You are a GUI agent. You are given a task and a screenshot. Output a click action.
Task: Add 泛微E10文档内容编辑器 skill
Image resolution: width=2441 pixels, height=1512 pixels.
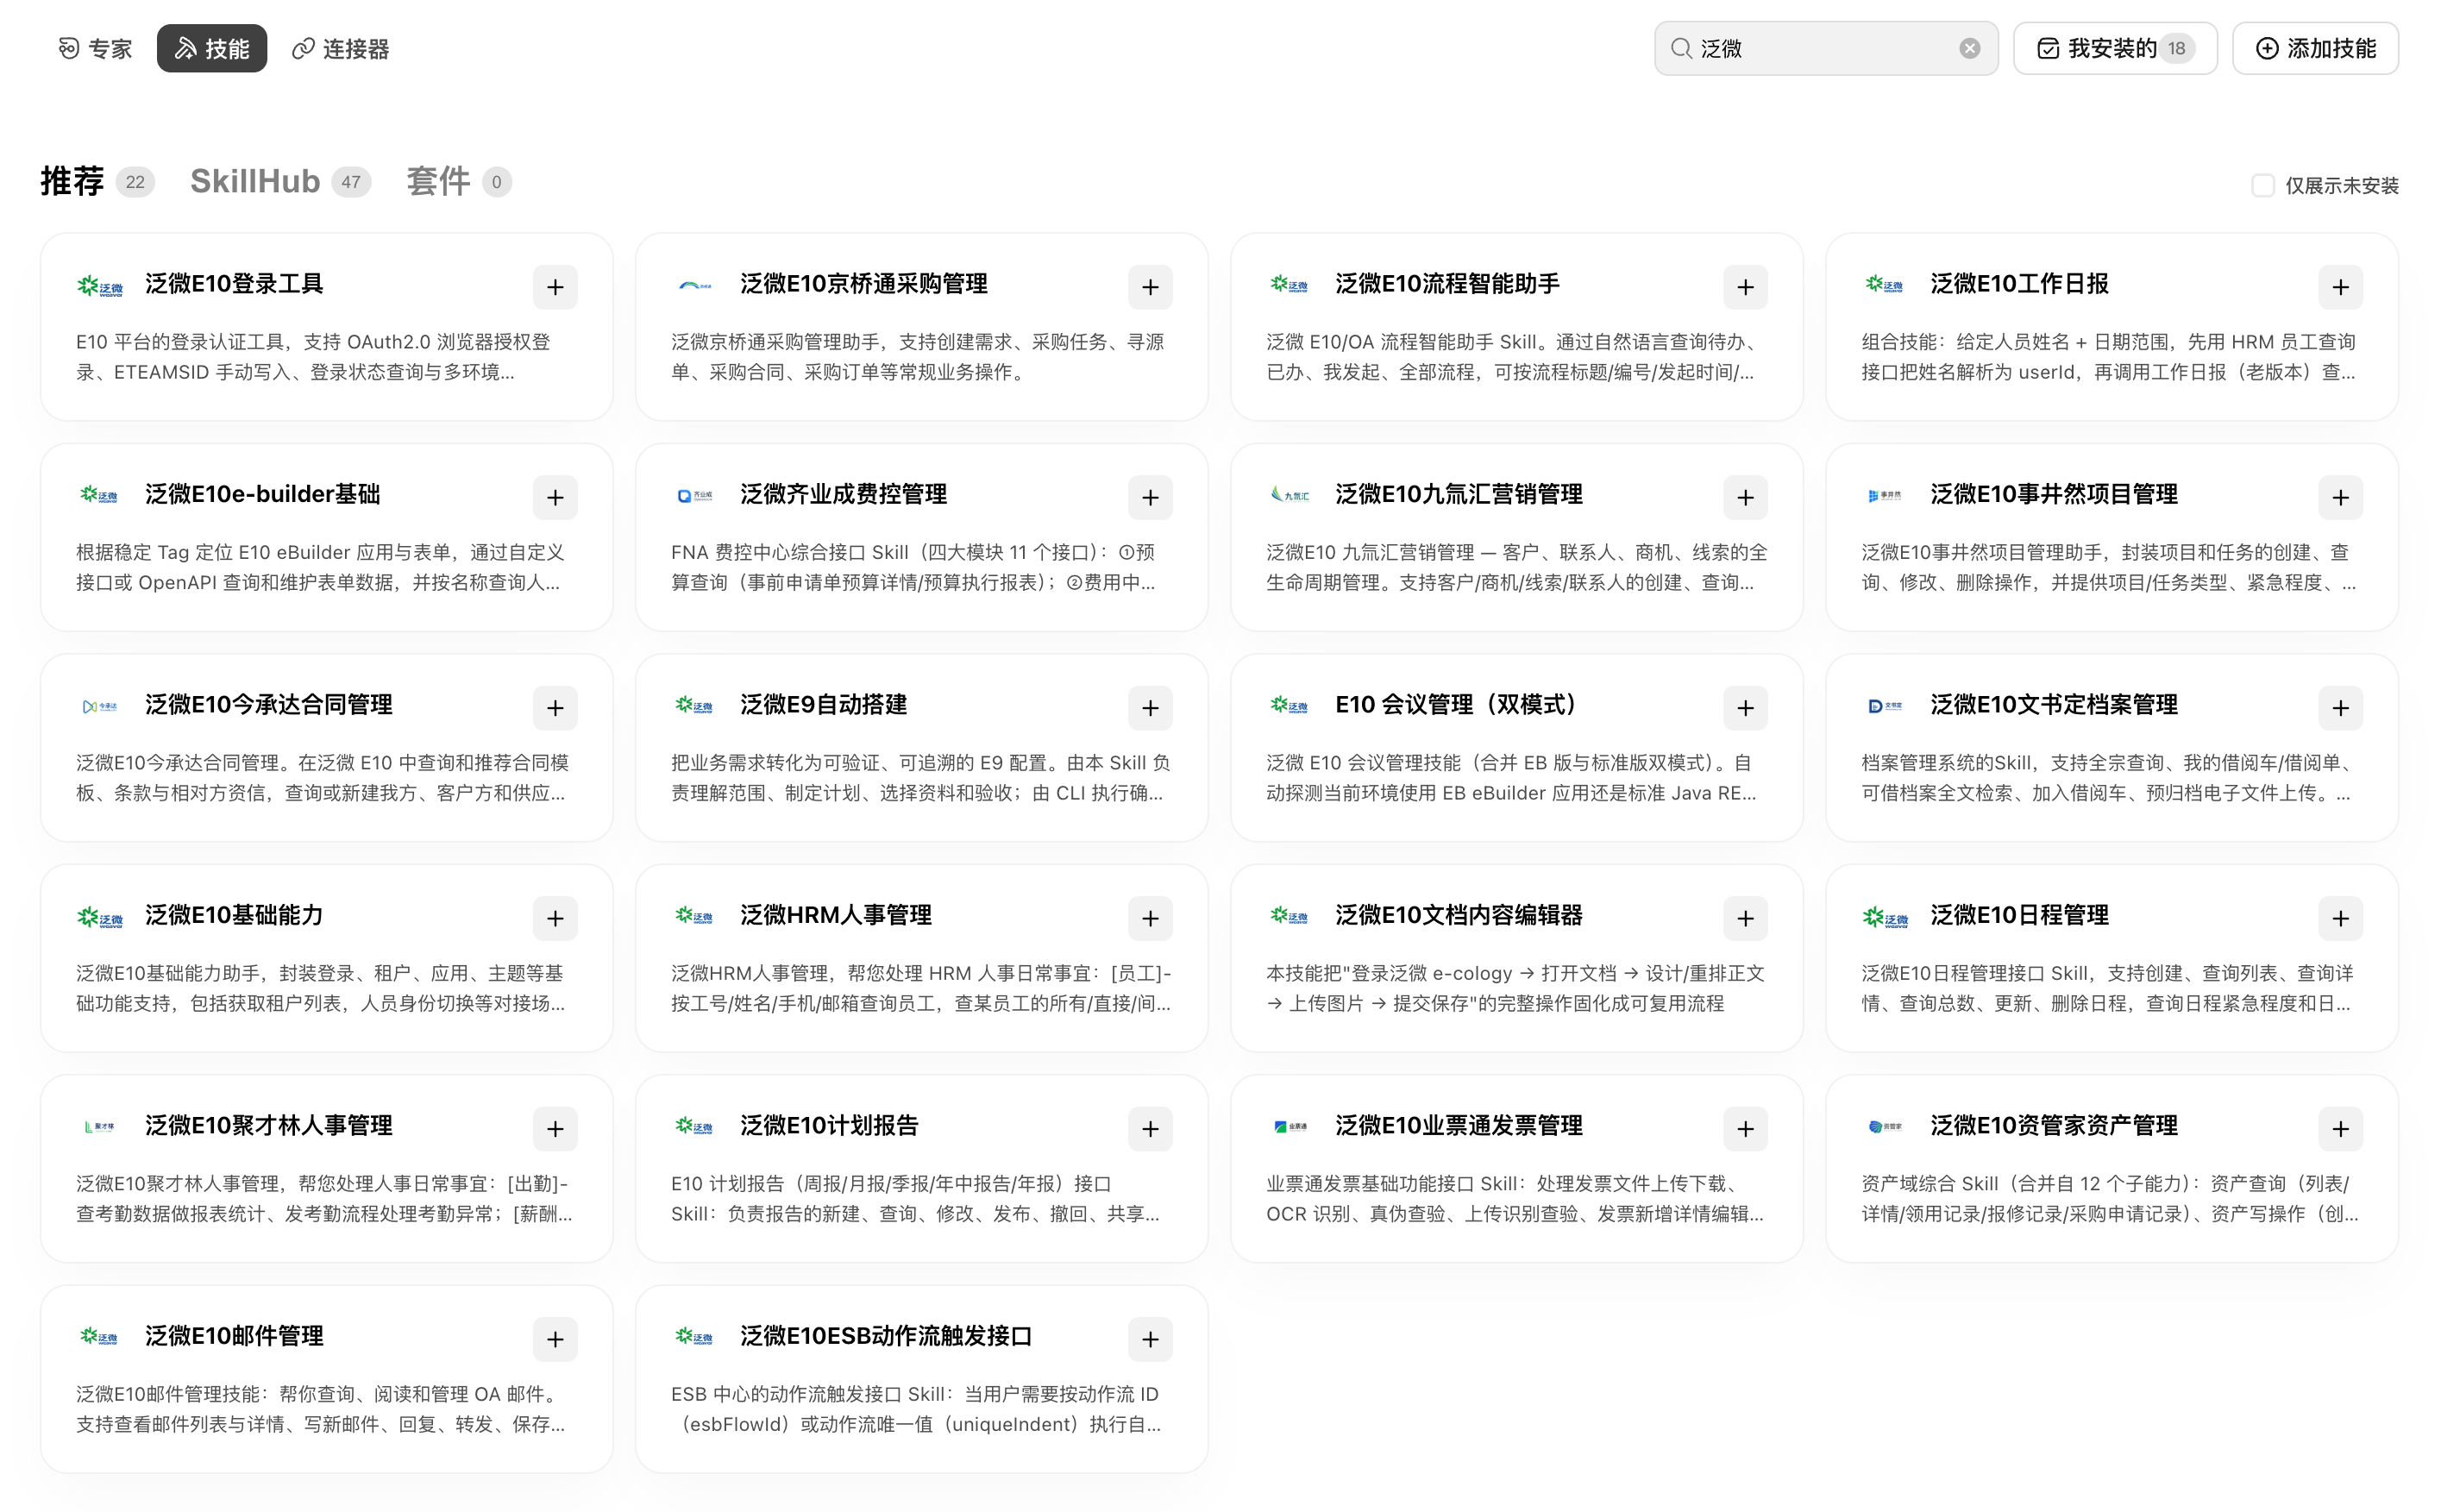coord(1745,919)
